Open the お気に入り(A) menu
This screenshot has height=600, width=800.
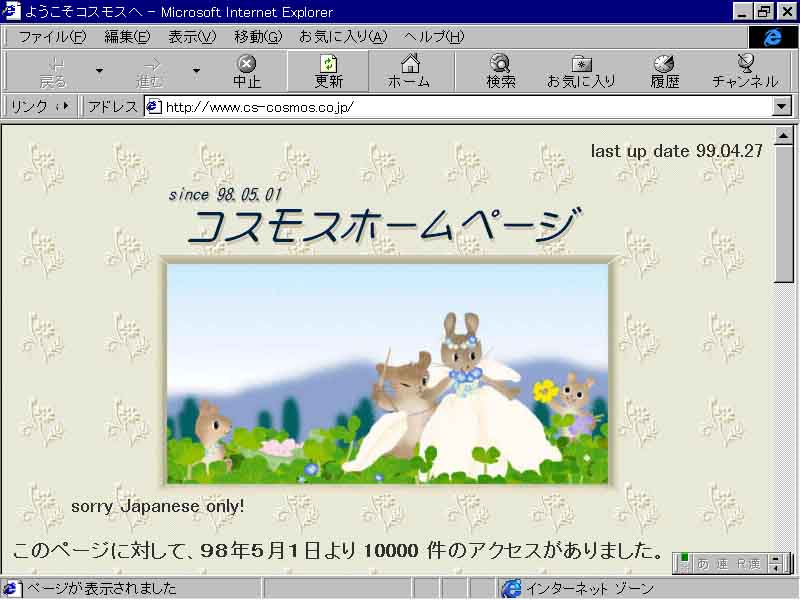click(343, 37)
